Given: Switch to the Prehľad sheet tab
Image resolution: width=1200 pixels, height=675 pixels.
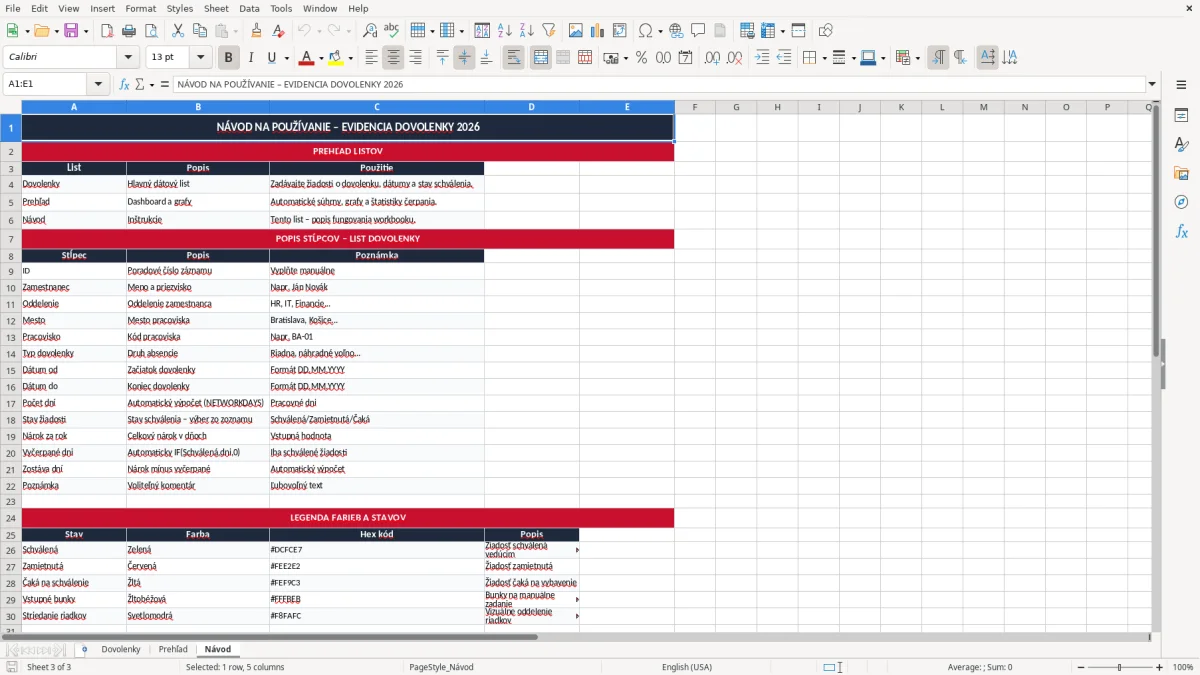Looking at the screenshot, I should pos(173,649).
